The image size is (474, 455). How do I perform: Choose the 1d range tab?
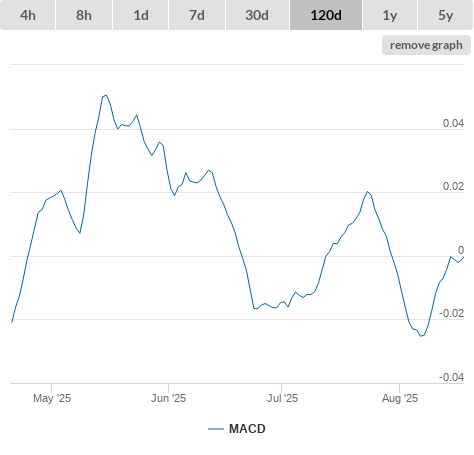pos(141,15)
